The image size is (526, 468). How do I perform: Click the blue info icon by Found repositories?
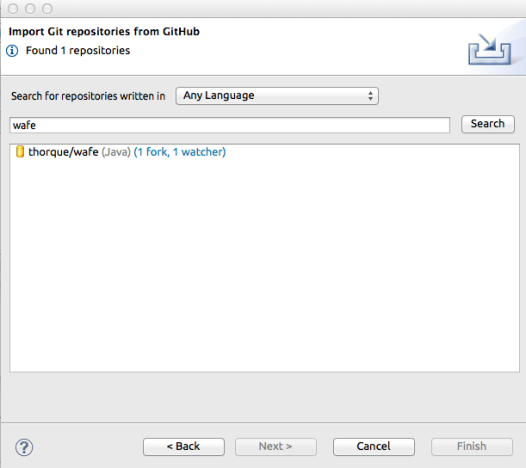coord(12,51)
